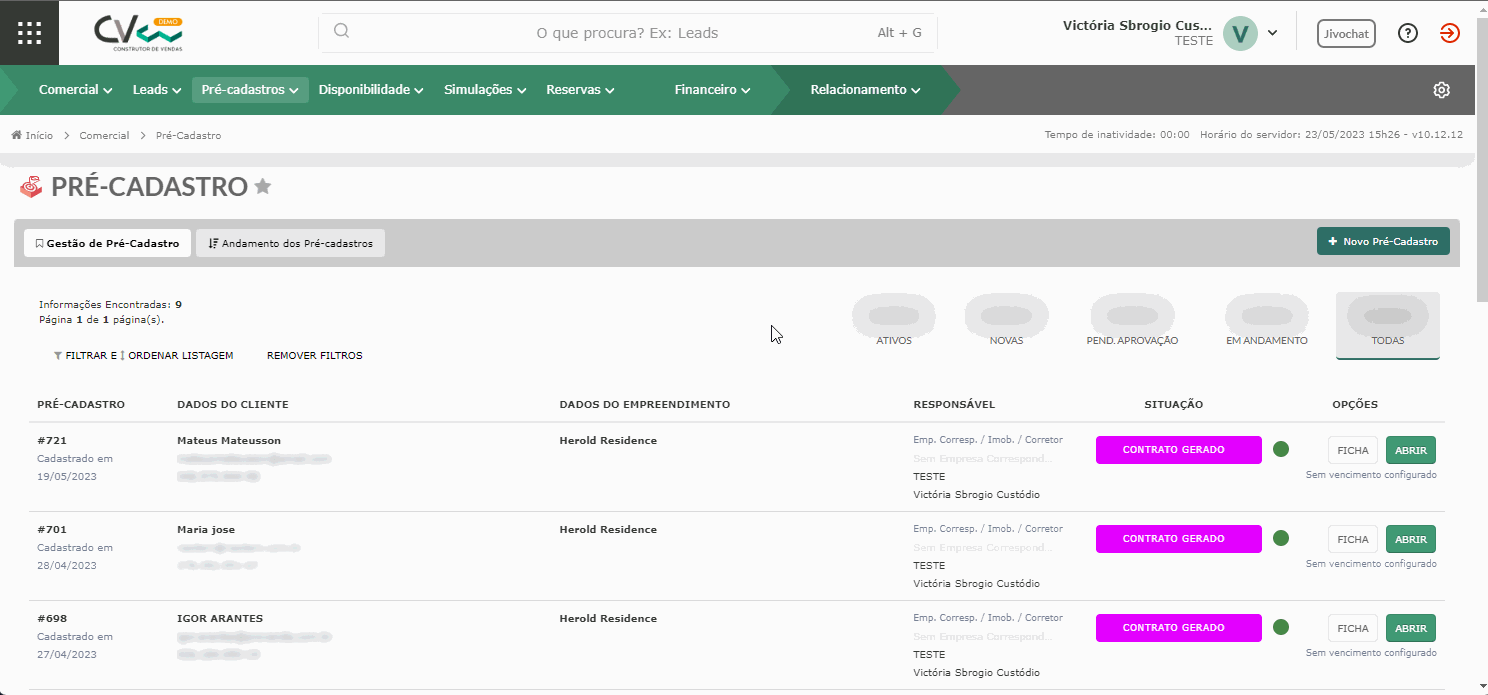
Task: Click green status dot for #721
Action: [1280, 449]
